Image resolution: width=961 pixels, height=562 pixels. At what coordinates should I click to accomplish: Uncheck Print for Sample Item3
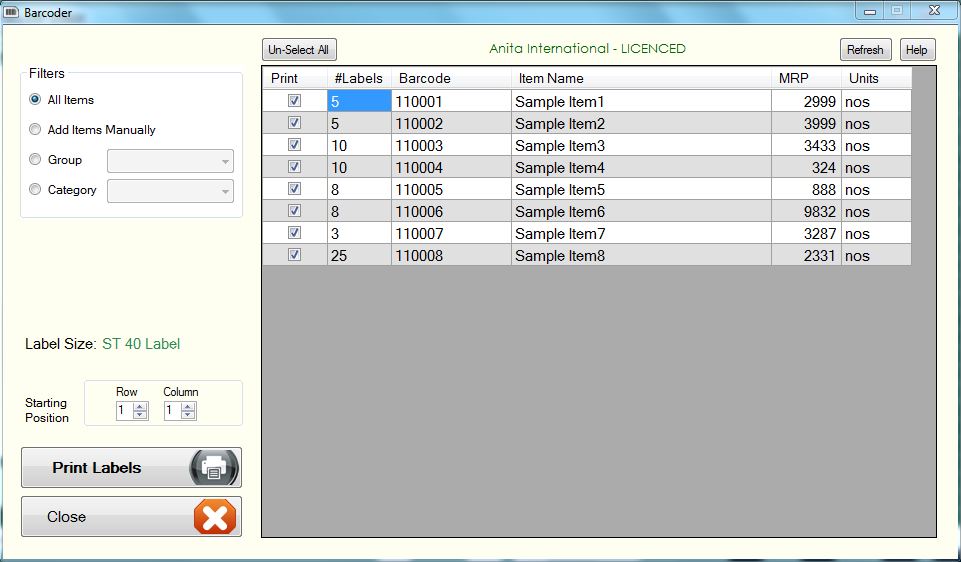pyautogui.click(x=294, y=145)
